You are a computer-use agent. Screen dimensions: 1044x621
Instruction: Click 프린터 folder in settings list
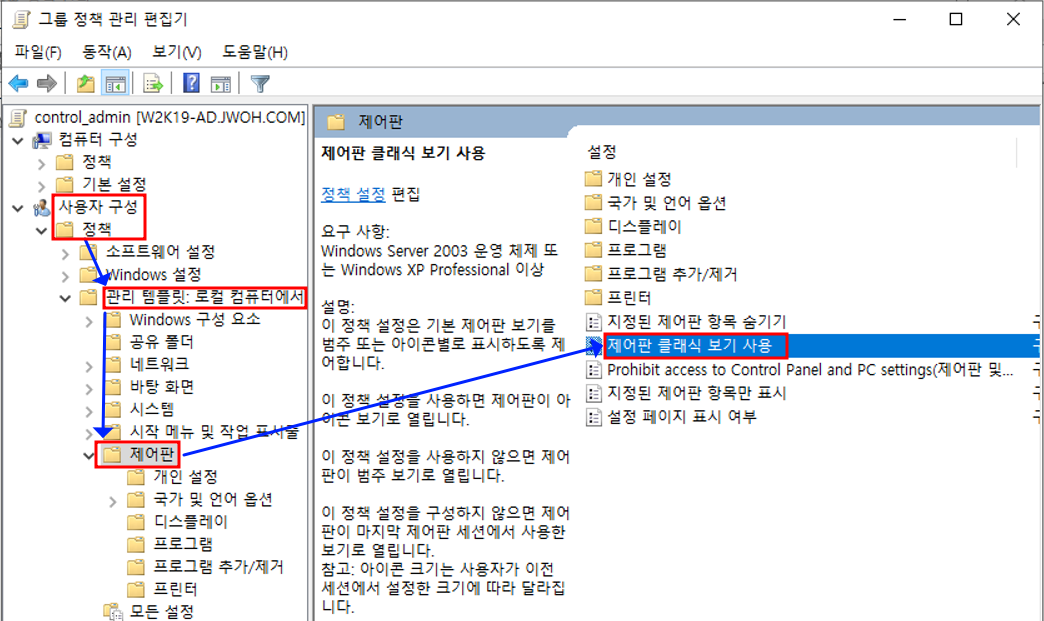point(629,298)
